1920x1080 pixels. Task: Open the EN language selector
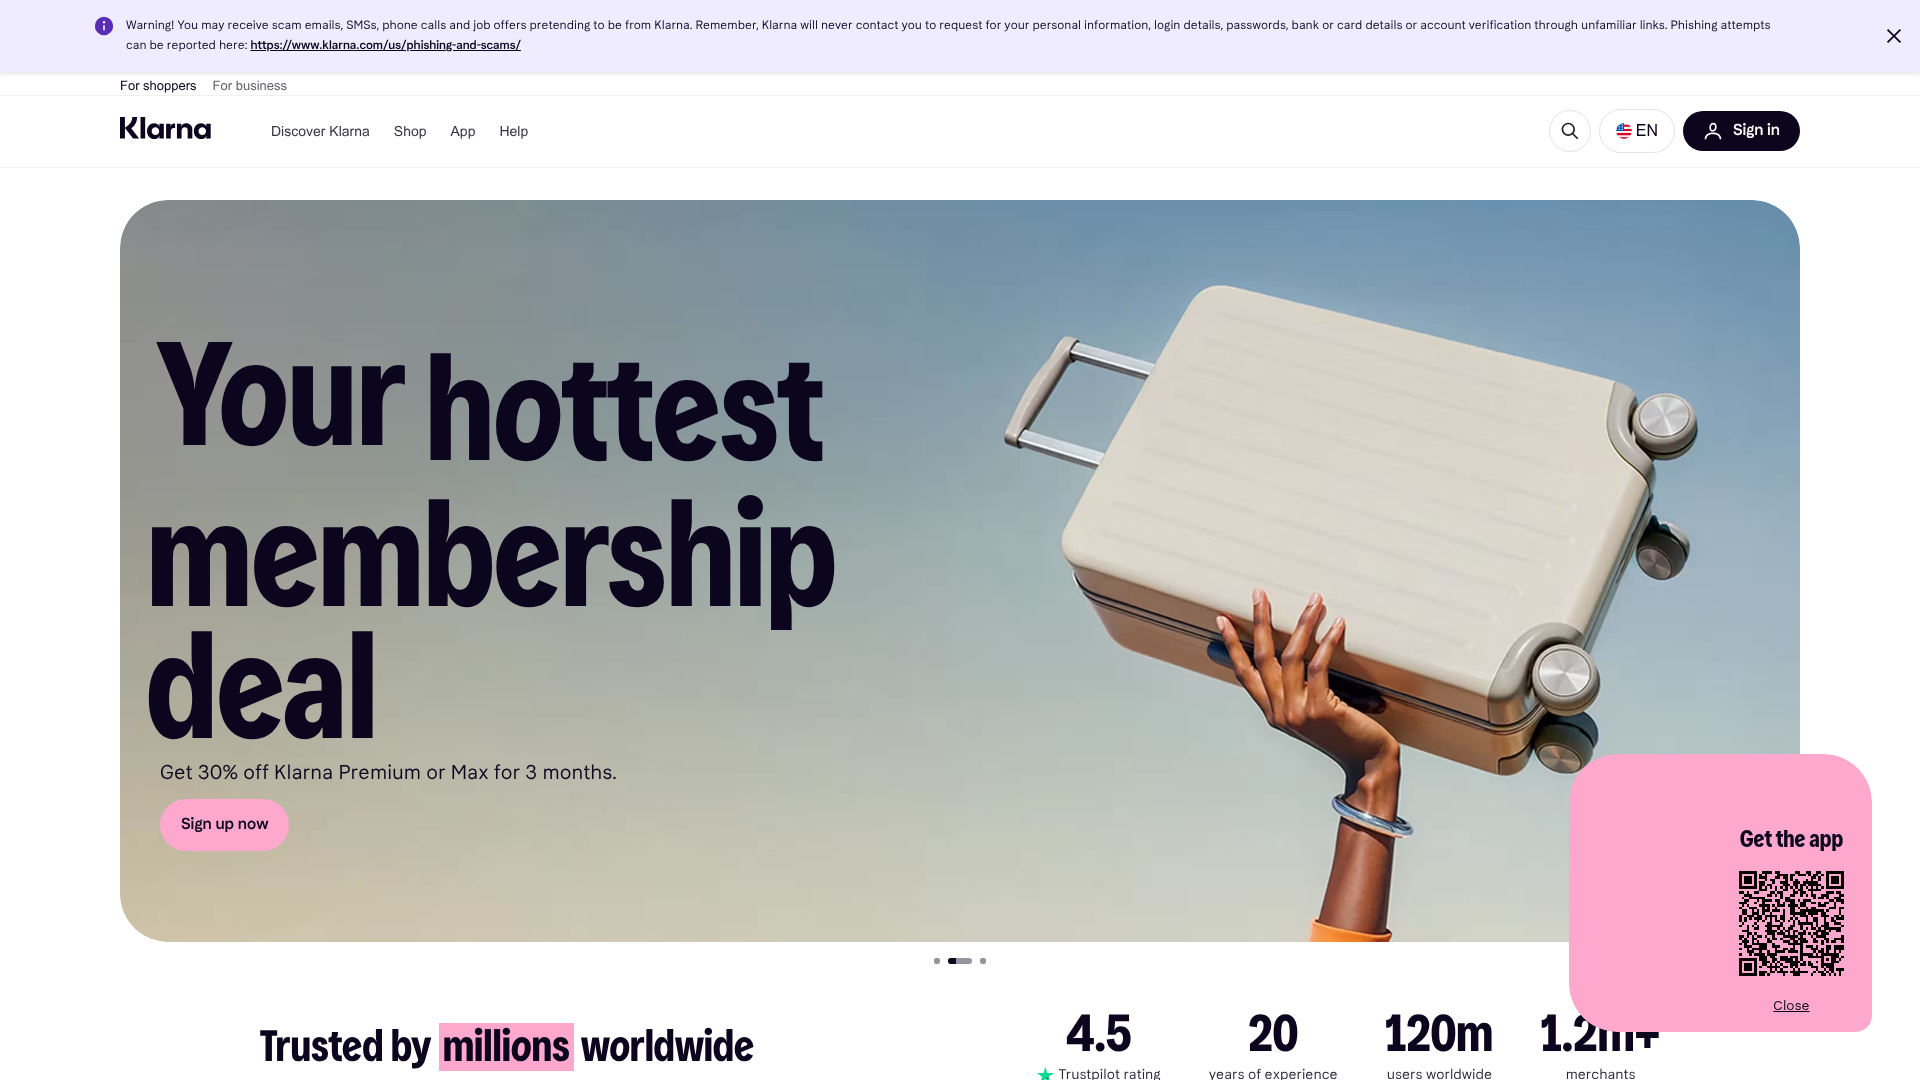(1637, 131)
